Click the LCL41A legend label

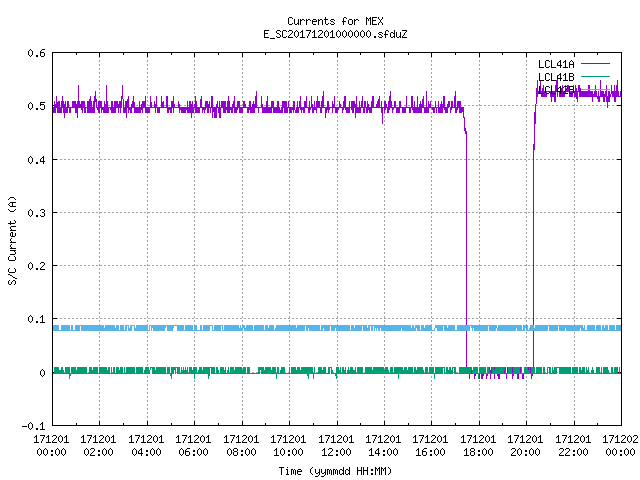tap(556, 64)
